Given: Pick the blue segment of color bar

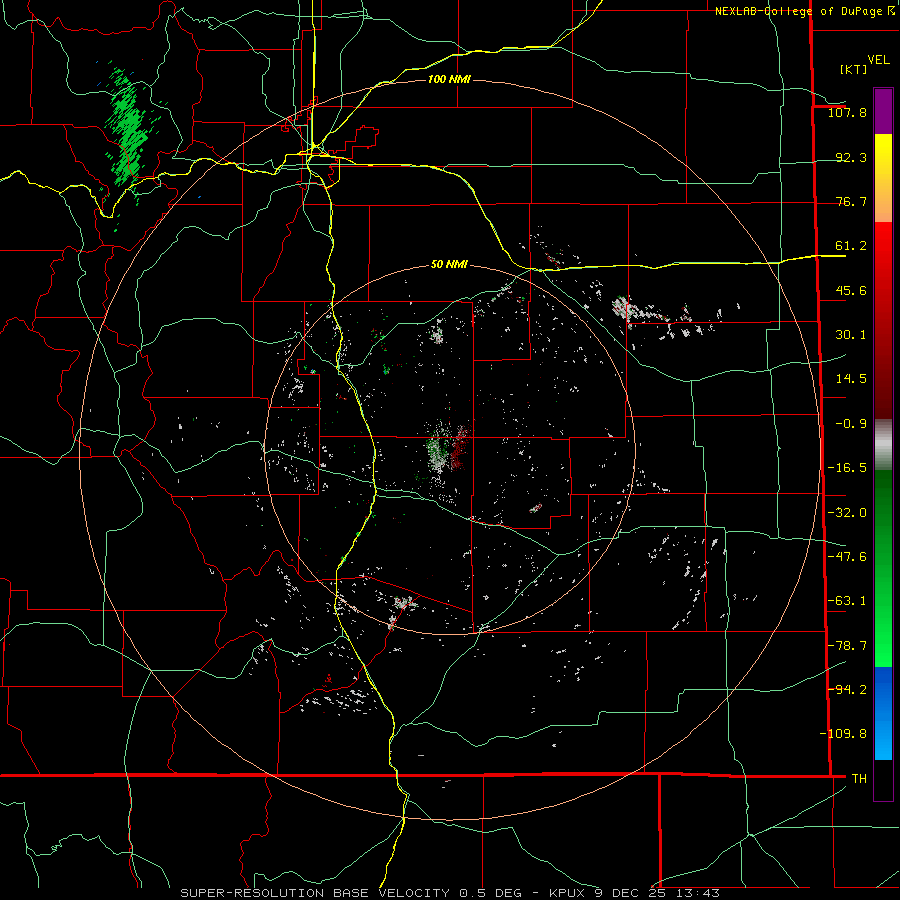Looking at the screenshot, I should tap(883, 713).
